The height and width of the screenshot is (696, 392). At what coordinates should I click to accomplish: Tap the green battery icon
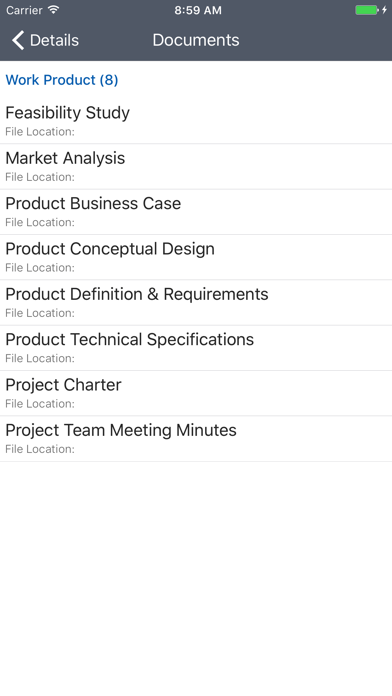367,10
